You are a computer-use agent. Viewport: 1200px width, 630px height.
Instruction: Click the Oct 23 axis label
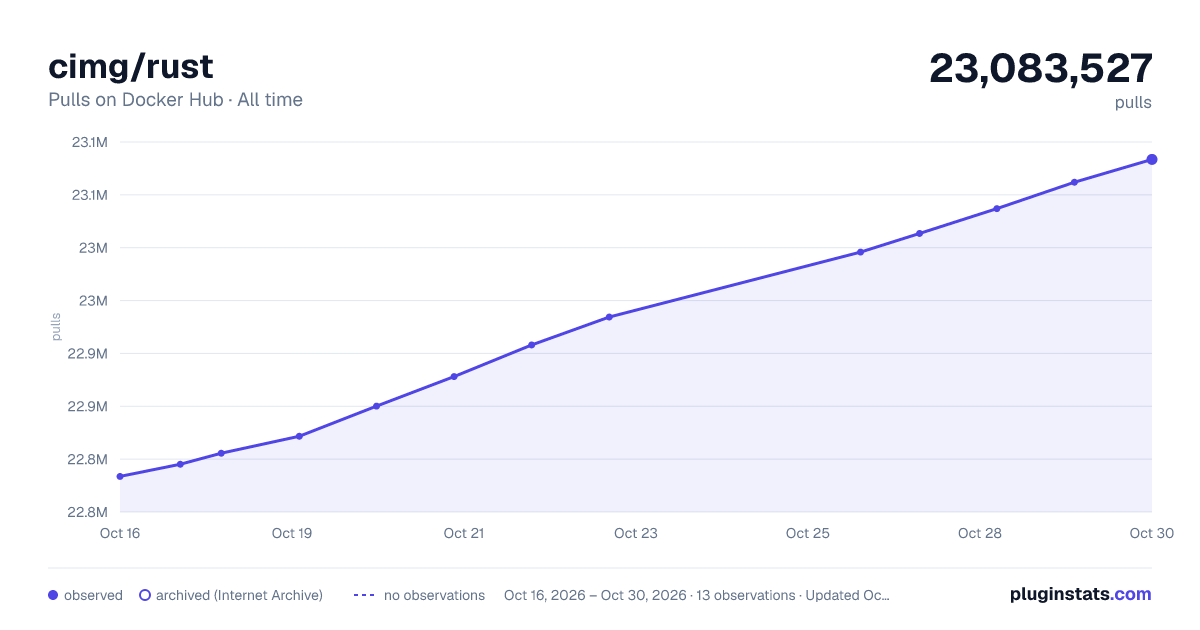636,533
